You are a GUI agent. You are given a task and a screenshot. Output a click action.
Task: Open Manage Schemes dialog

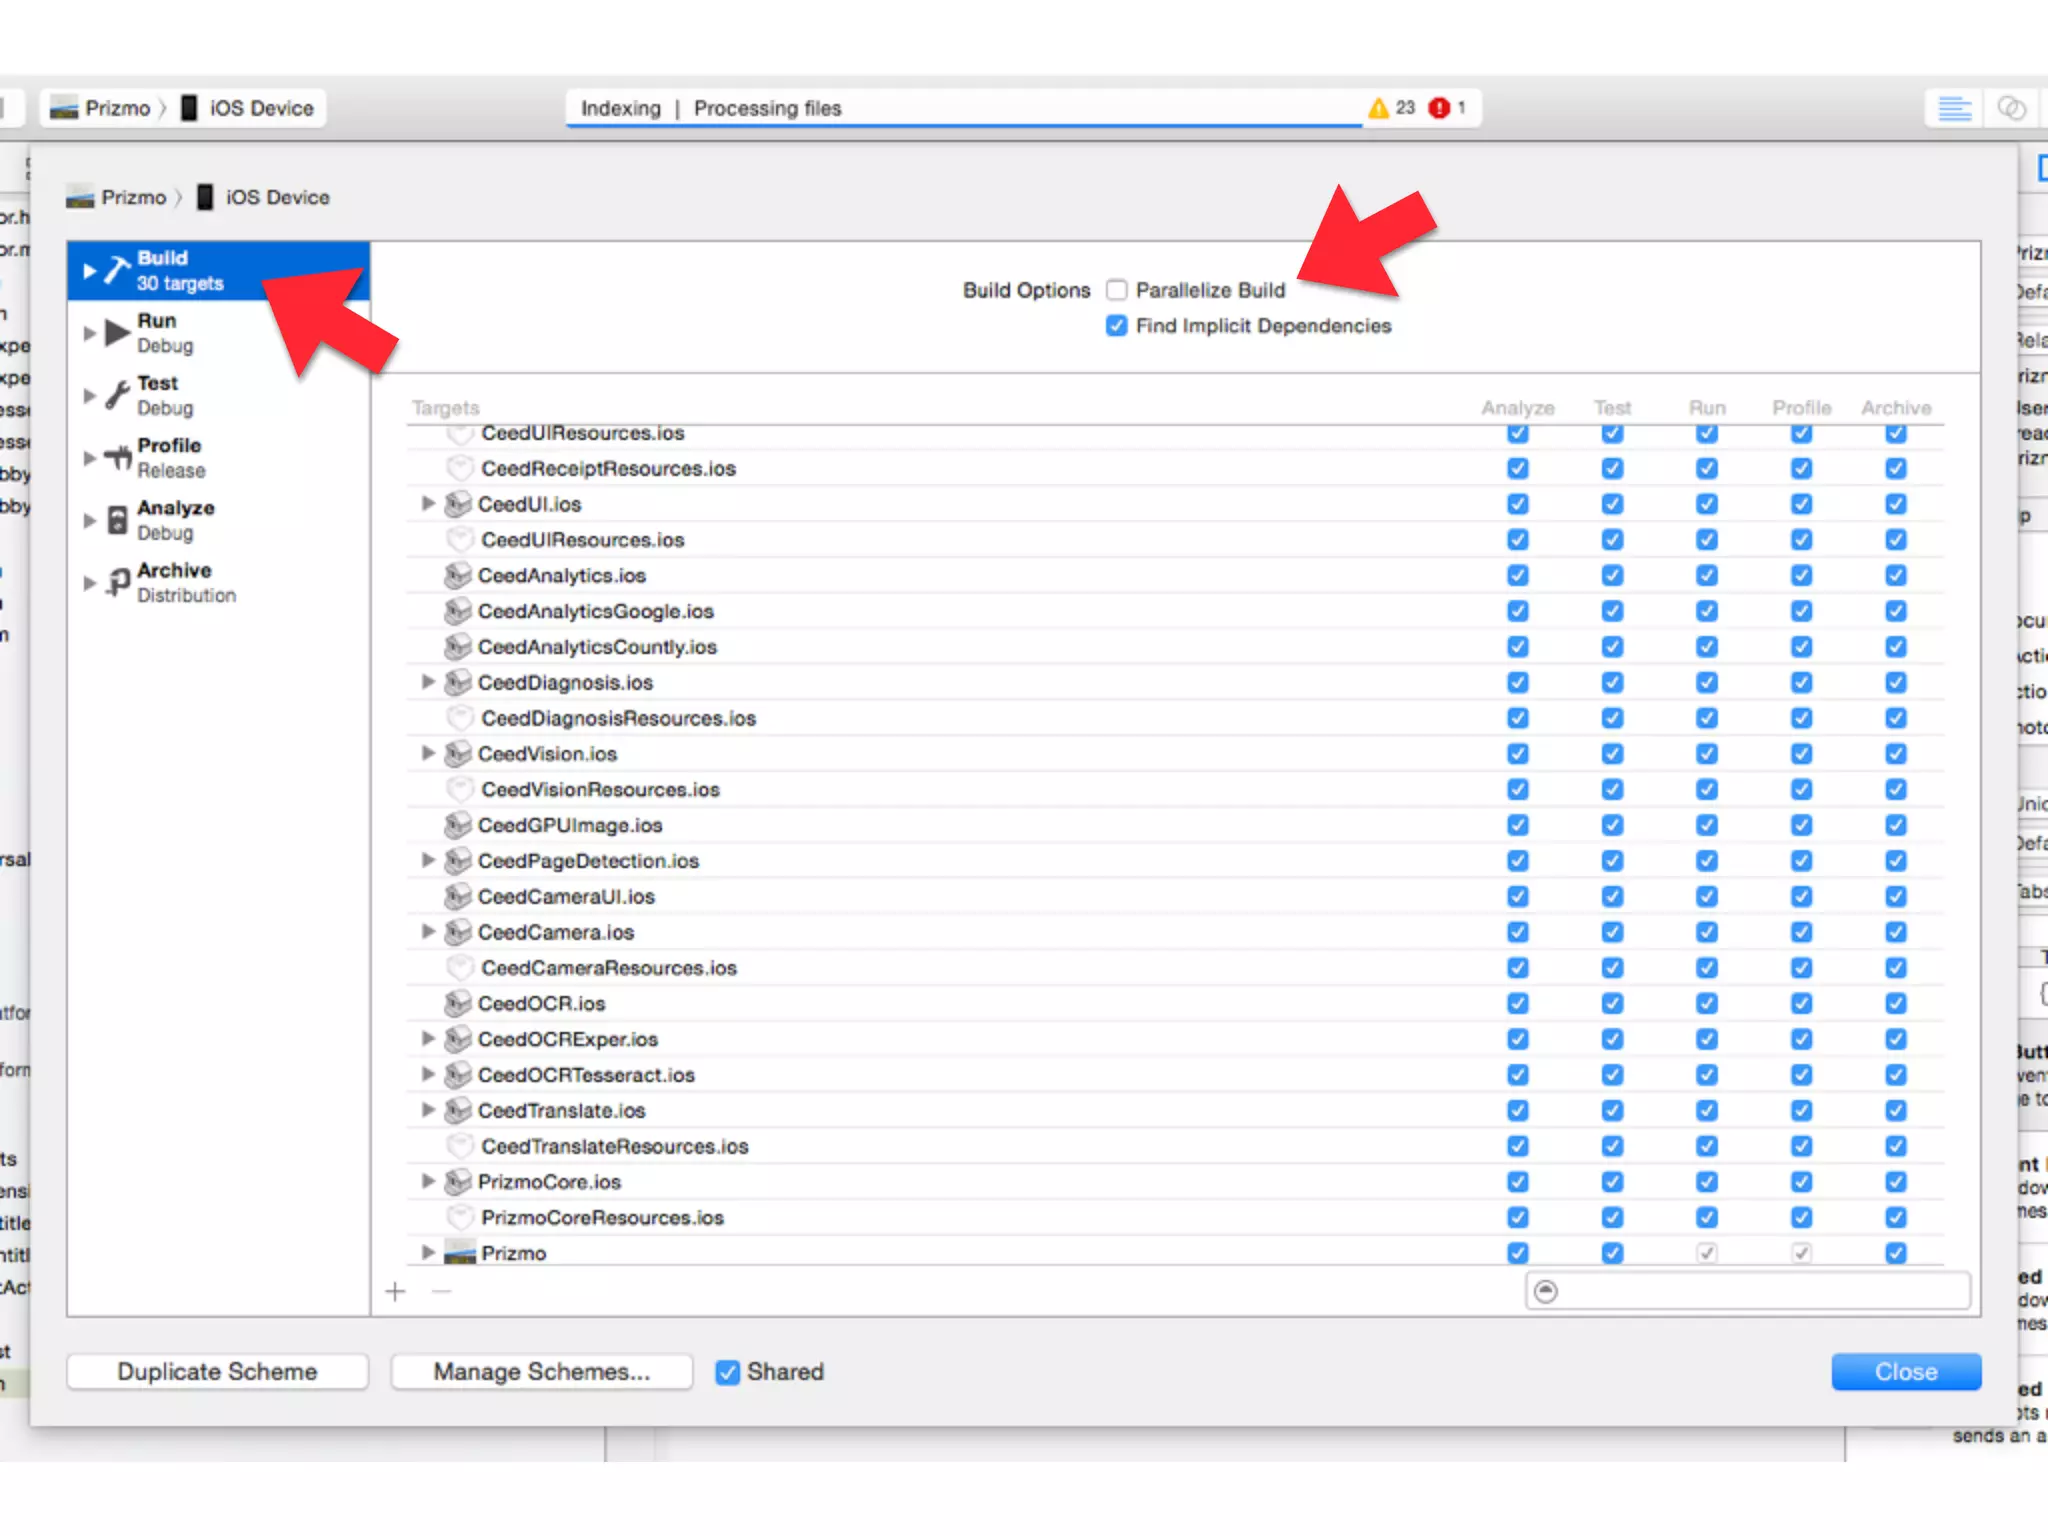(x=541, y=1372)
